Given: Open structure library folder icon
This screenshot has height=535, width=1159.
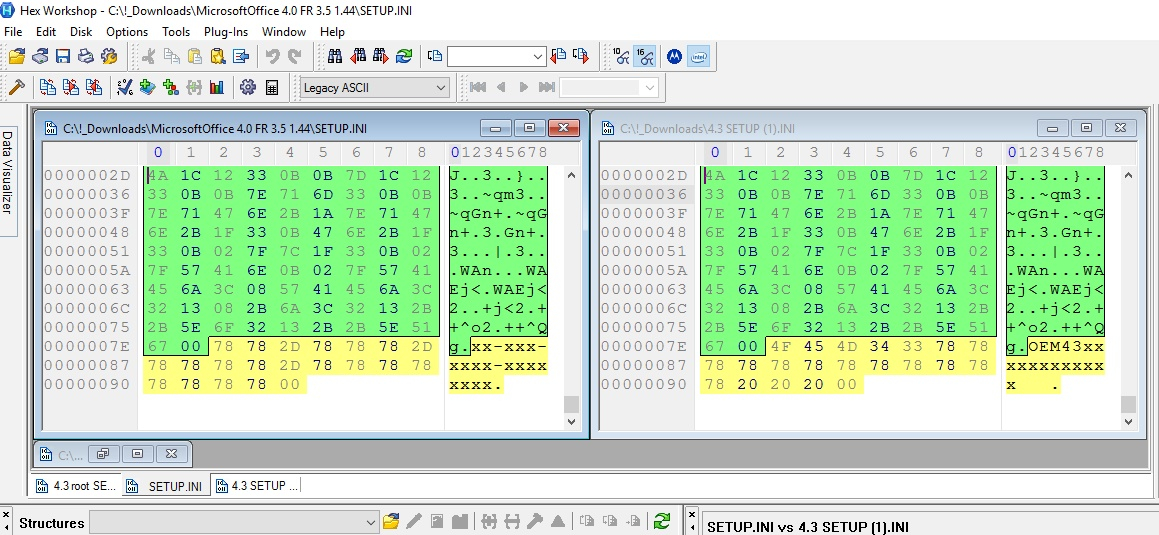Looking at the screenshot, I should [391, 521].
